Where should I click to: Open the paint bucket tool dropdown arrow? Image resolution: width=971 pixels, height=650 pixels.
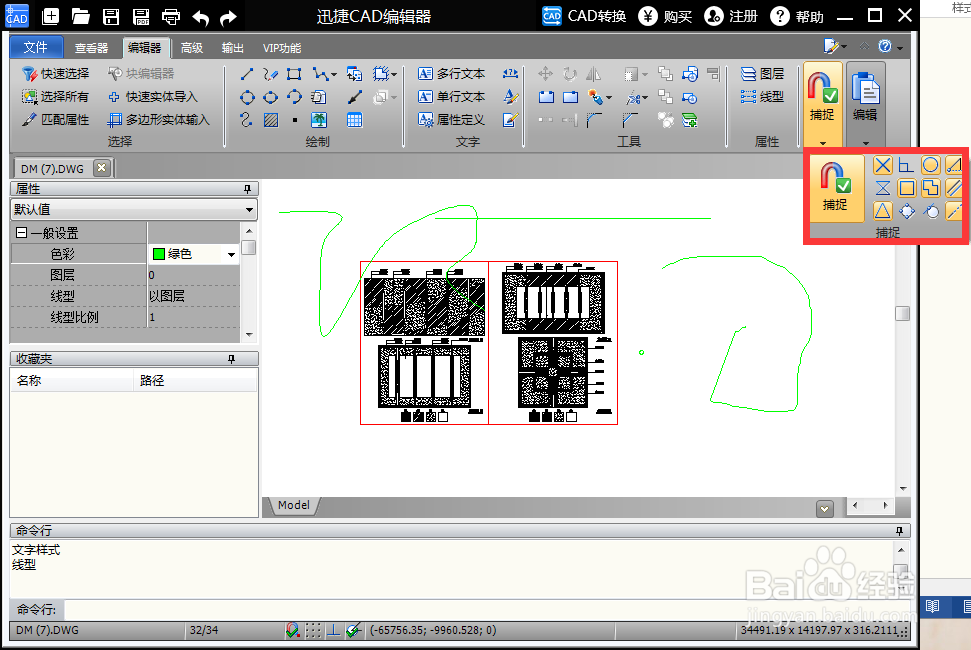point(609,98)
